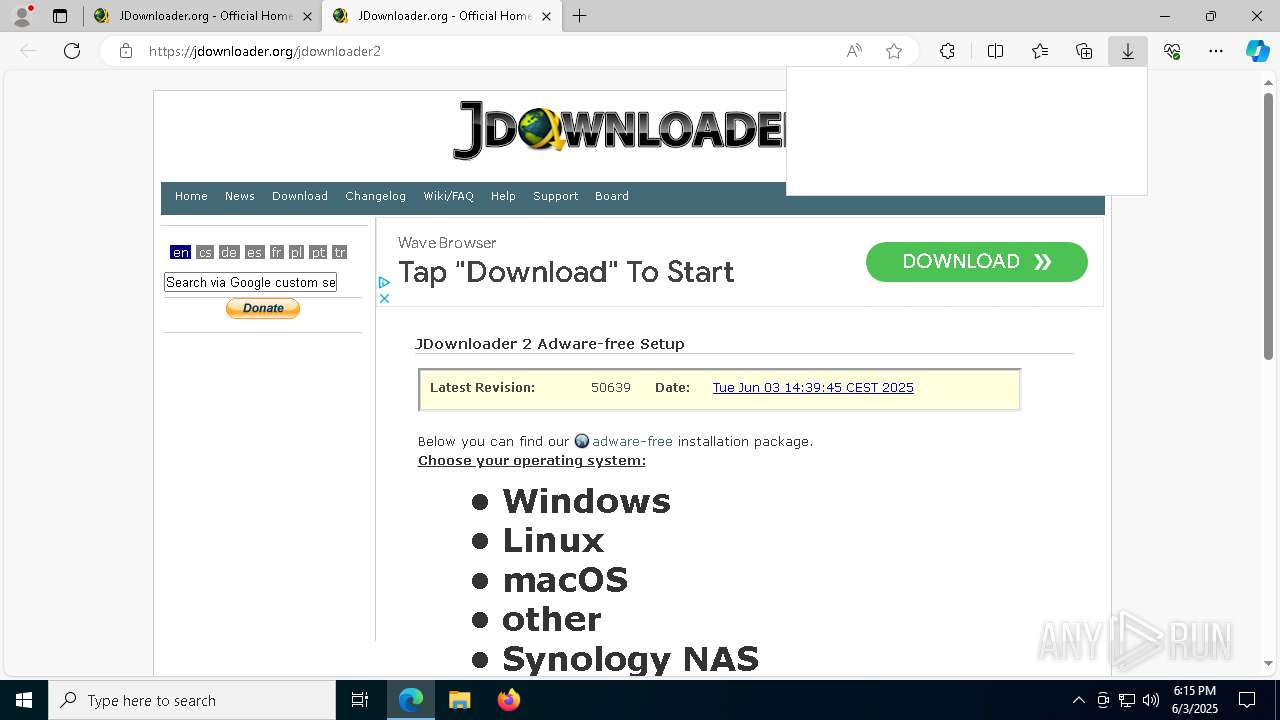Select the en language flag

click(x=180, y=252)
